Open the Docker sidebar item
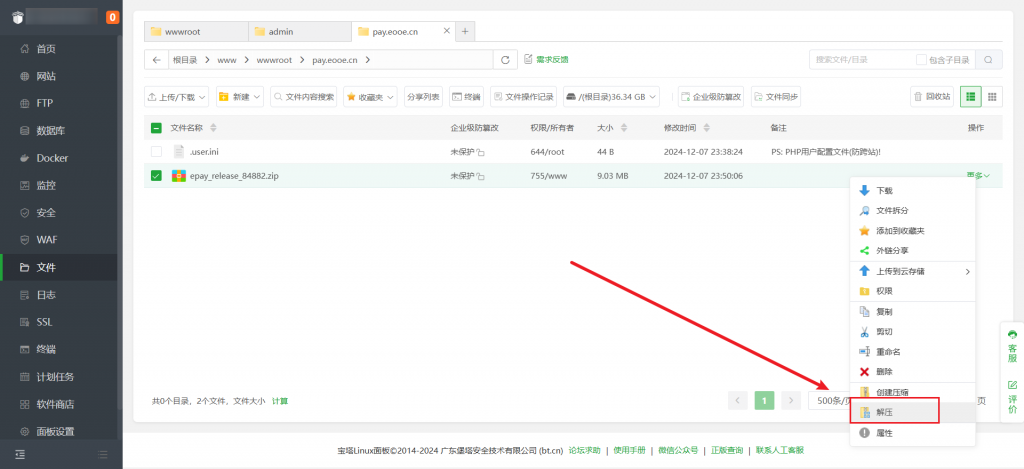 coord(52,158)
